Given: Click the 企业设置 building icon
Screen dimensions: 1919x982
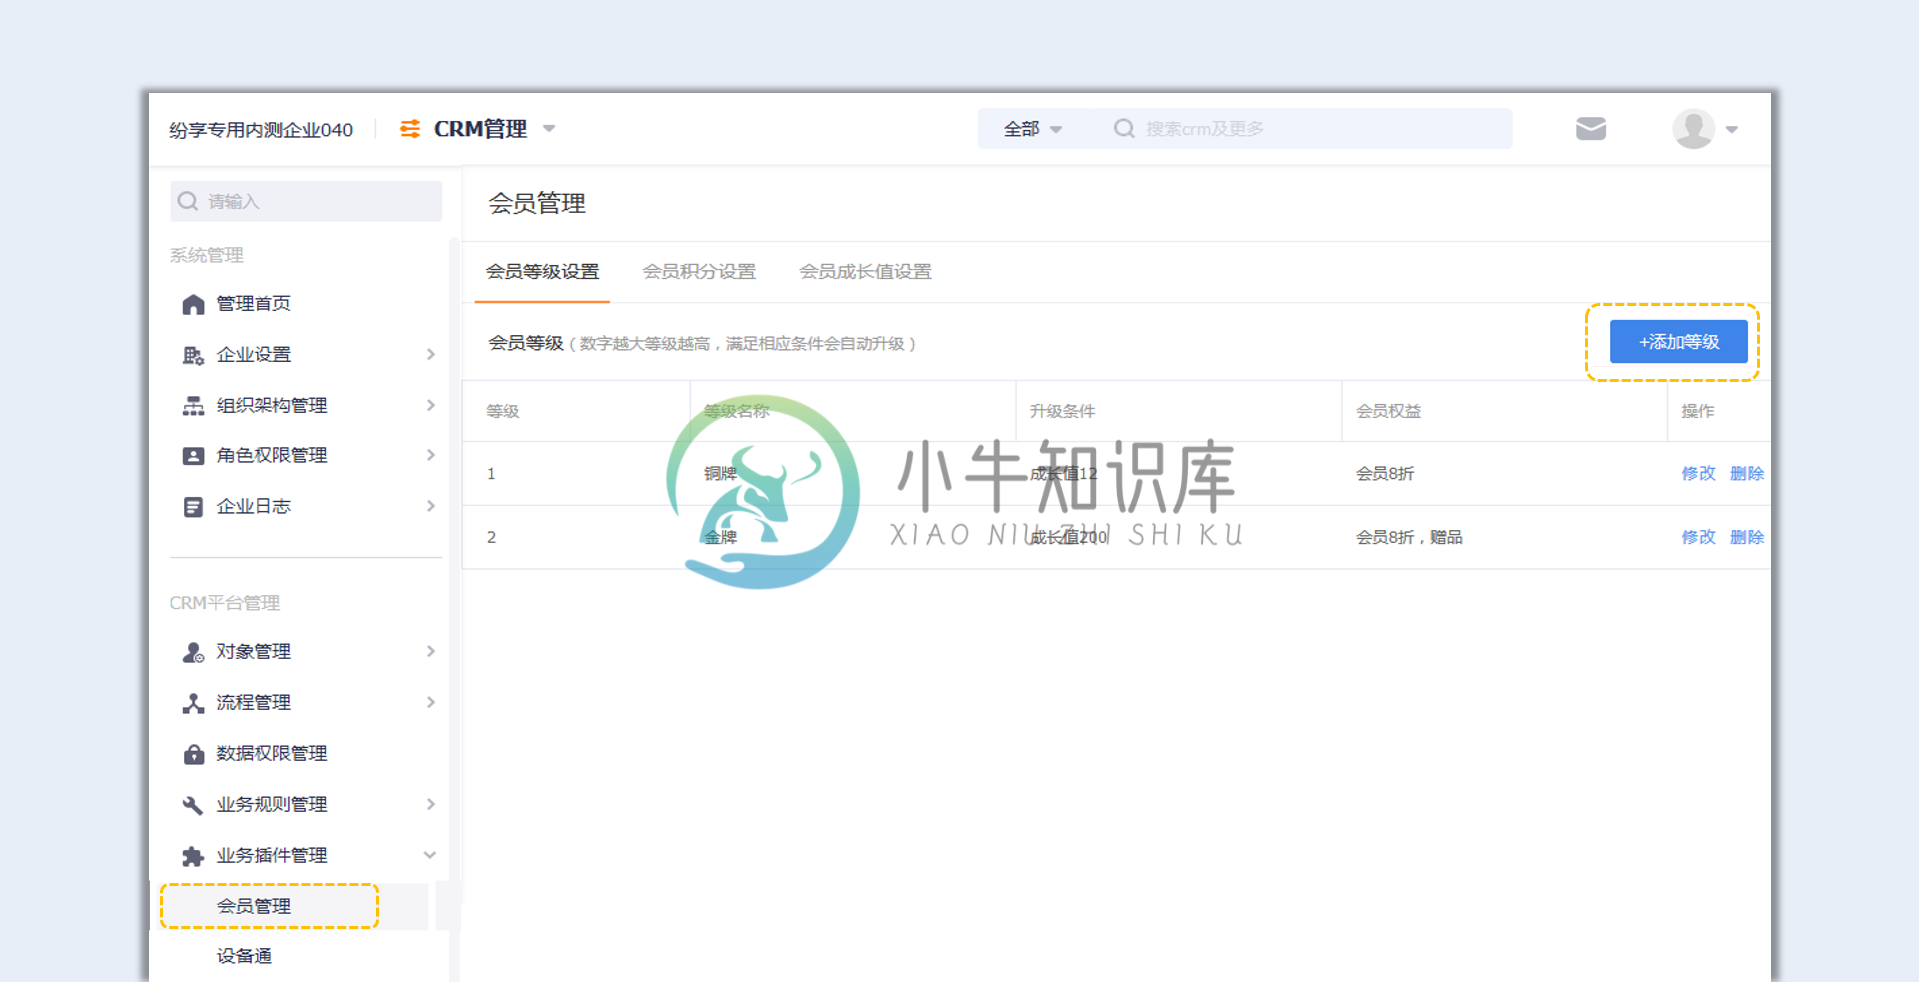Looking at the screenshot, I should tap(193, 355).
